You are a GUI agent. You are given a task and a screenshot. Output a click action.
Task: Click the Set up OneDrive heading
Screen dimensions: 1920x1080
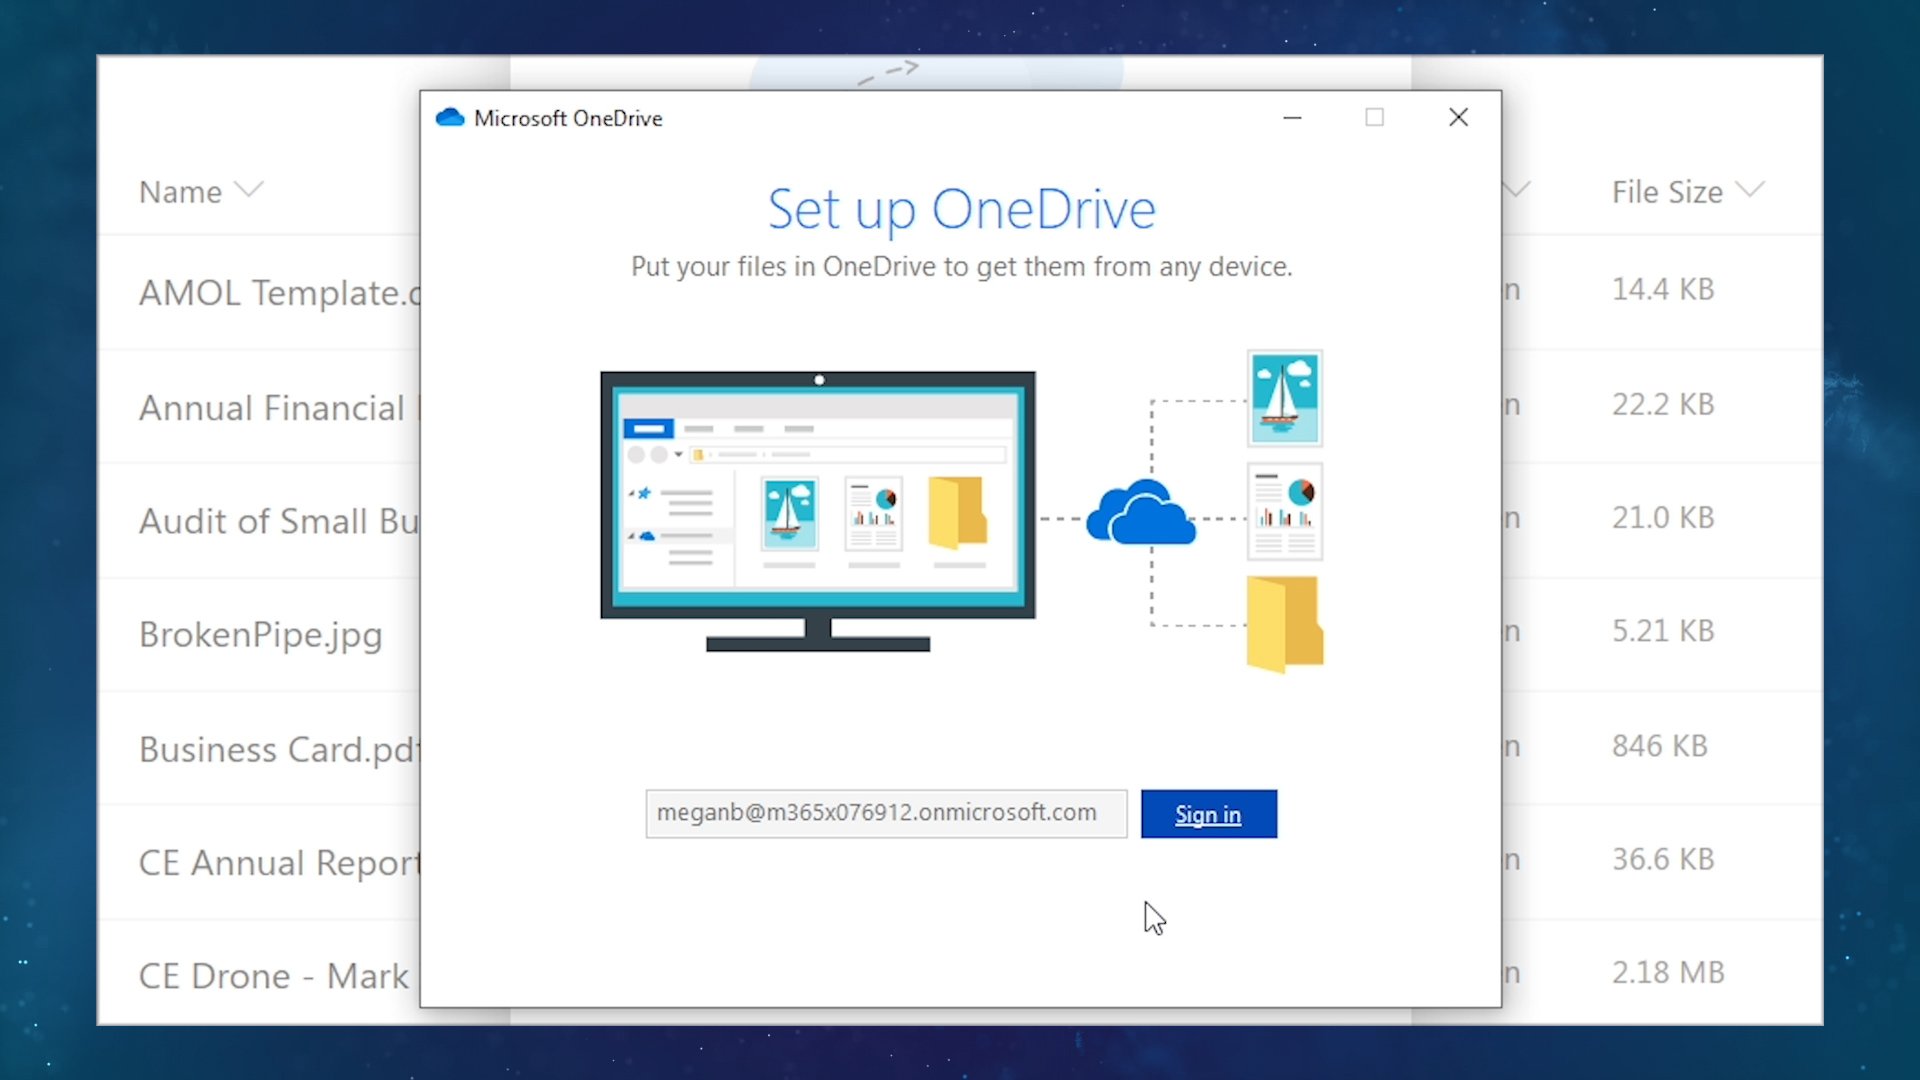tap(961, 210)
